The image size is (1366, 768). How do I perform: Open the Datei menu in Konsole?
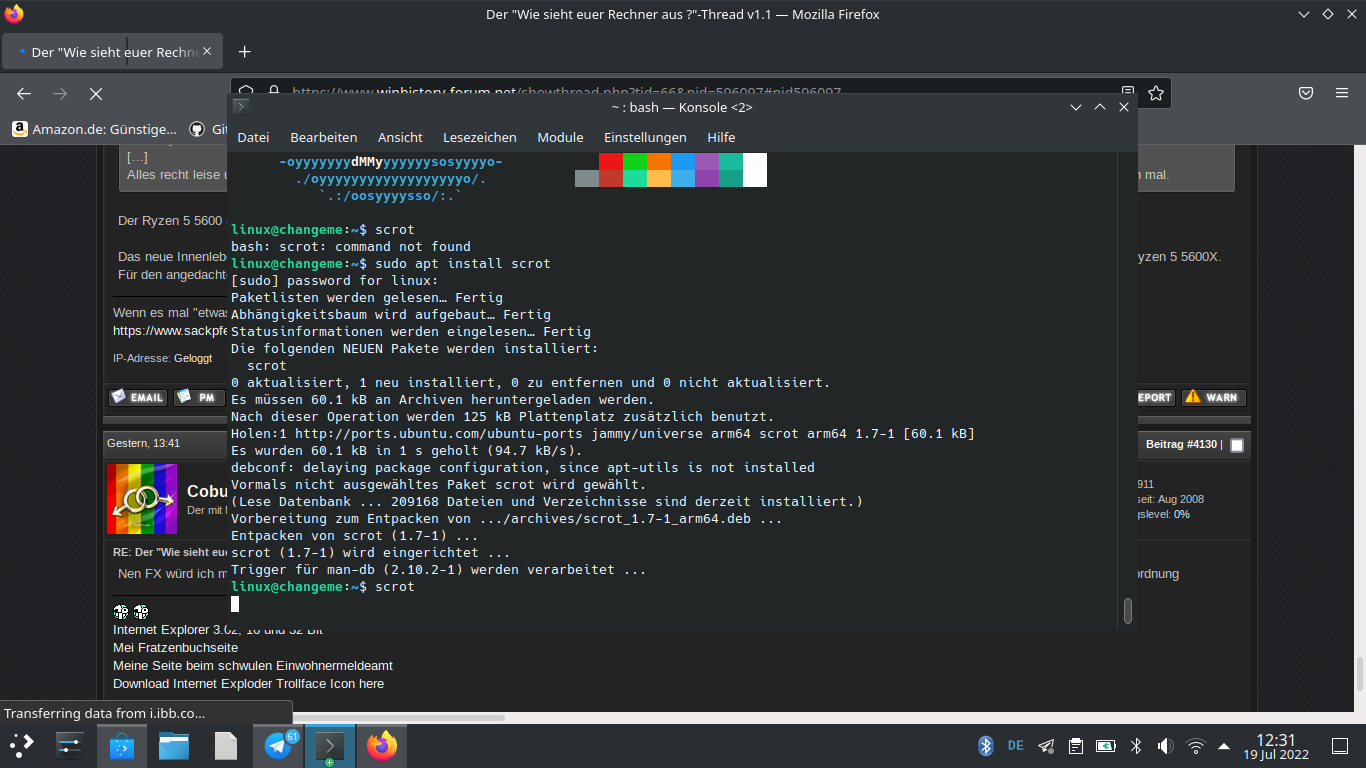(253, 137)
